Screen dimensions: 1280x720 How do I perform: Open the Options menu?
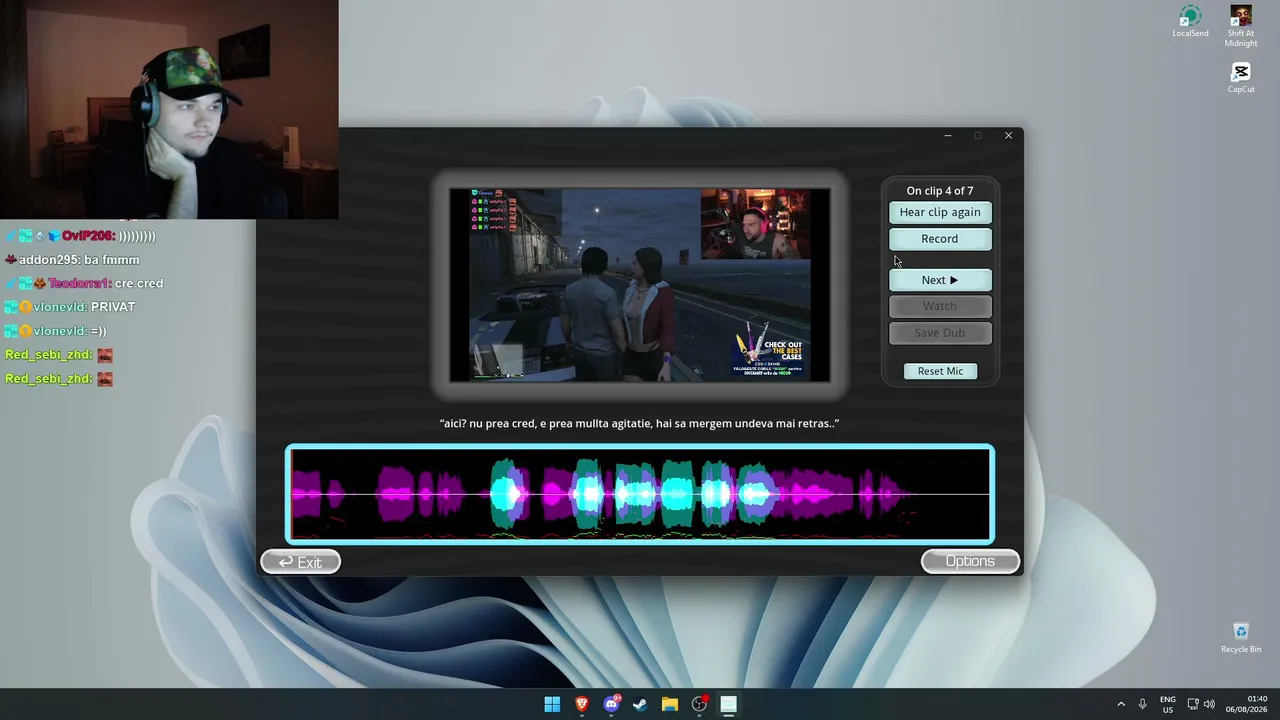pyautogui.click(x=970, y=561)
